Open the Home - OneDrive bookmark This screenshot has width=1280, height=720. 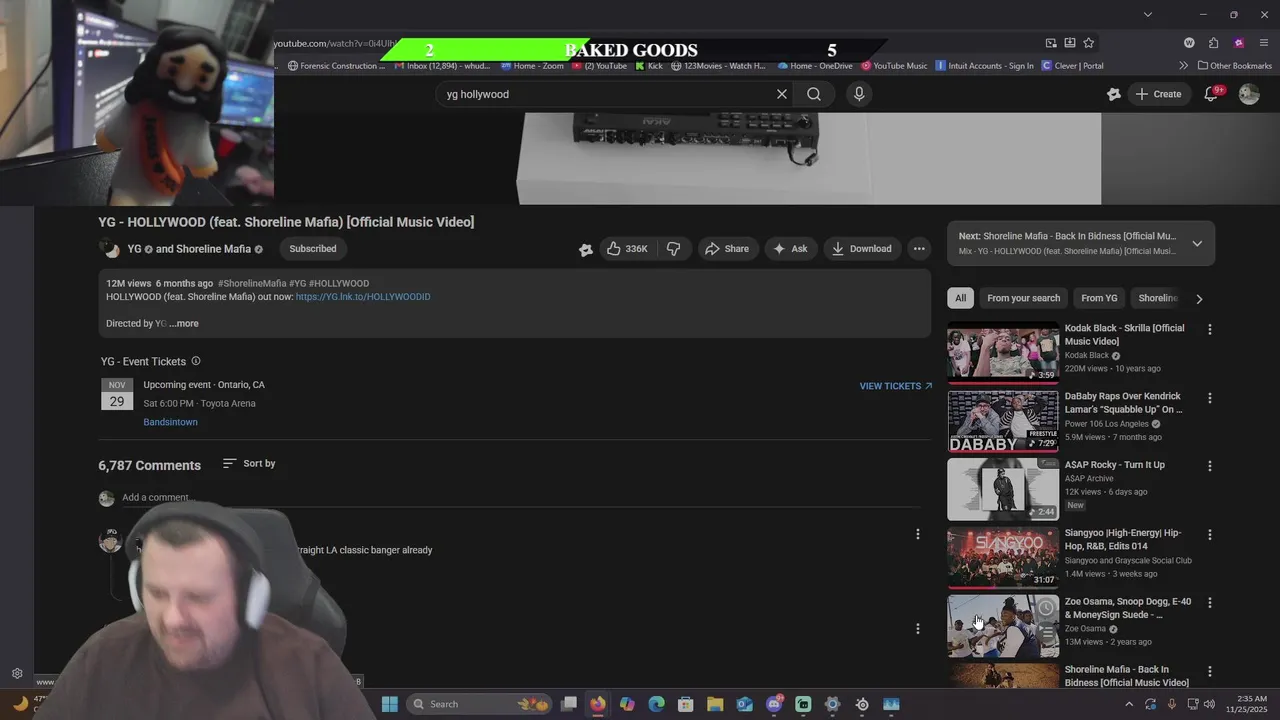click(x=814, y=66)
